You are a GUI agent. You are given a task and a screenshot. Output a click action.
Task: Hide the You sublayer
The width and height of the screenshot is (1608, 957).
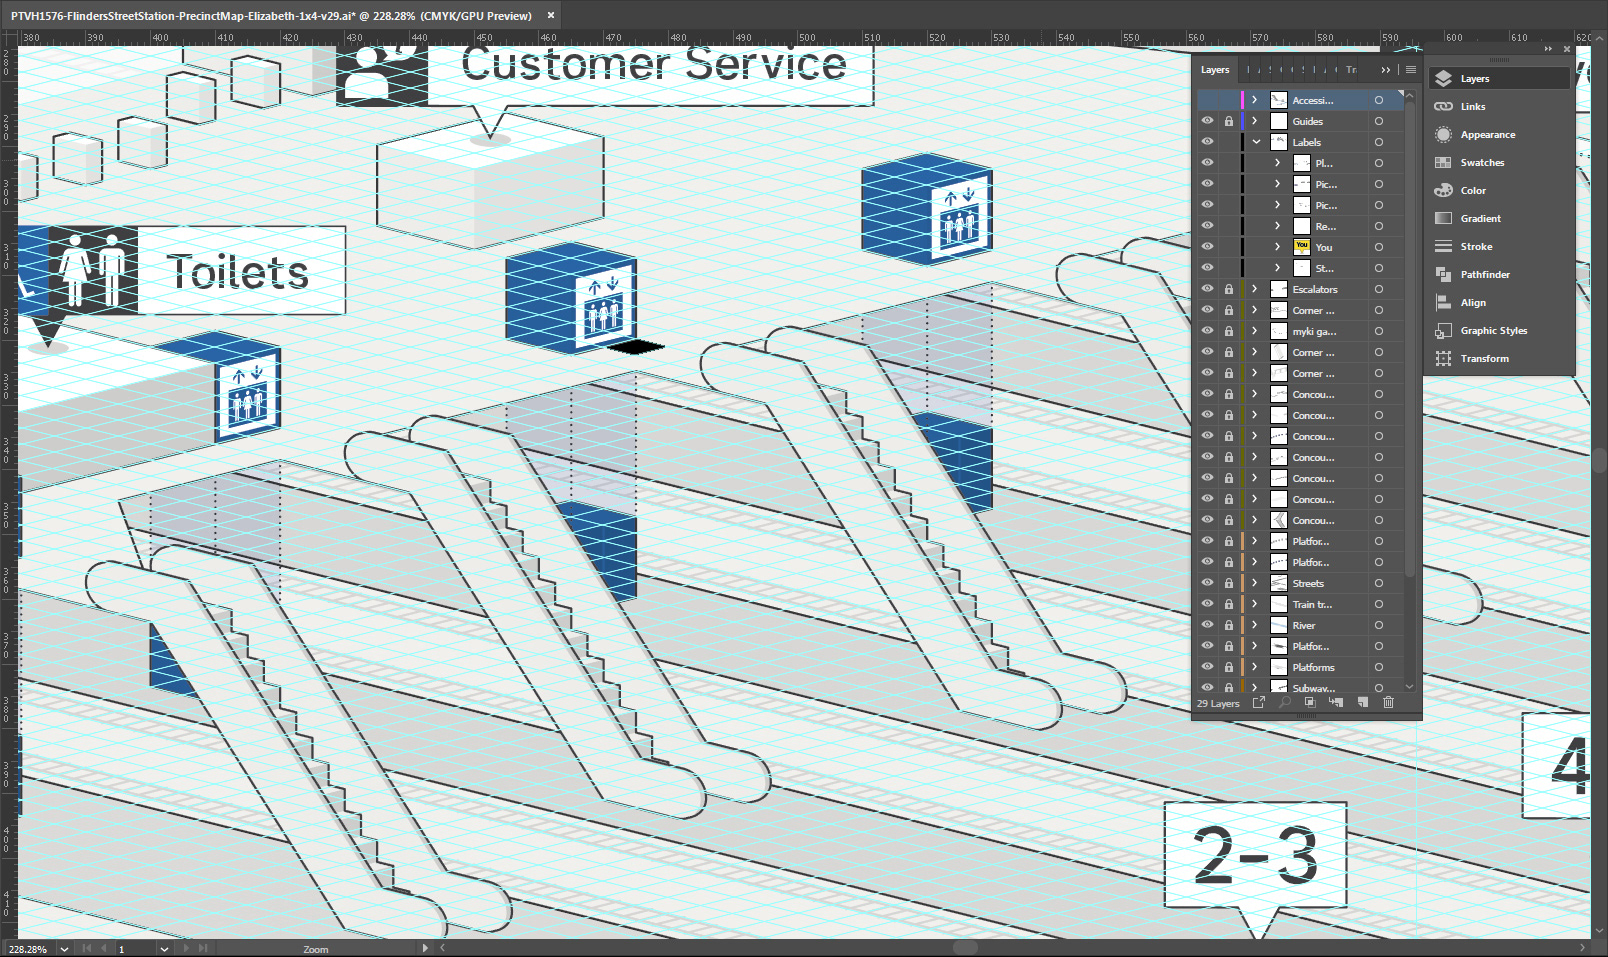pyautogui.click(x=1207, y=247)
